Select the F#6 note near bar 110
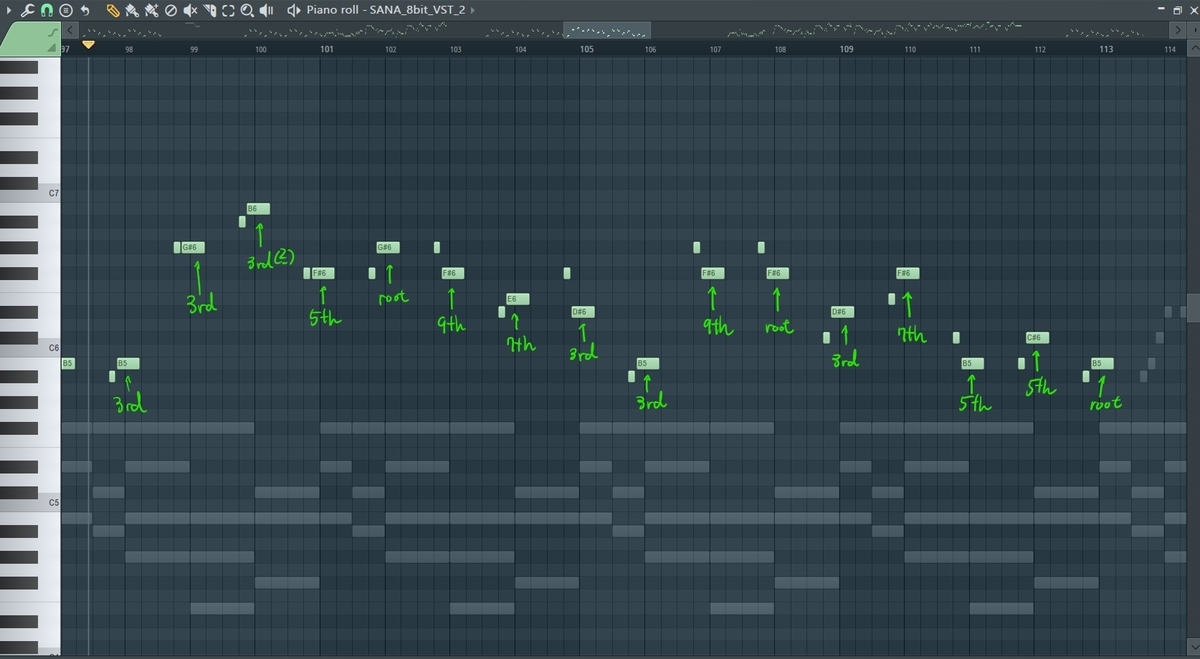The height and width of the screenshot is (659, 1200). pos(908,273)
